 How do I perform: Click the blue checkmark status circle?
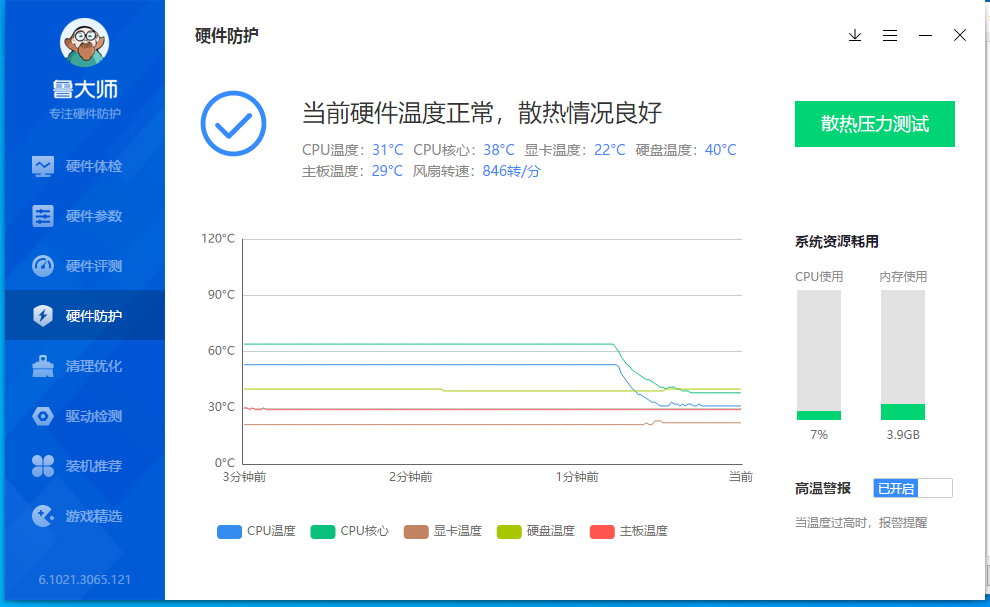pyautogui.click(x=234, y=124)
